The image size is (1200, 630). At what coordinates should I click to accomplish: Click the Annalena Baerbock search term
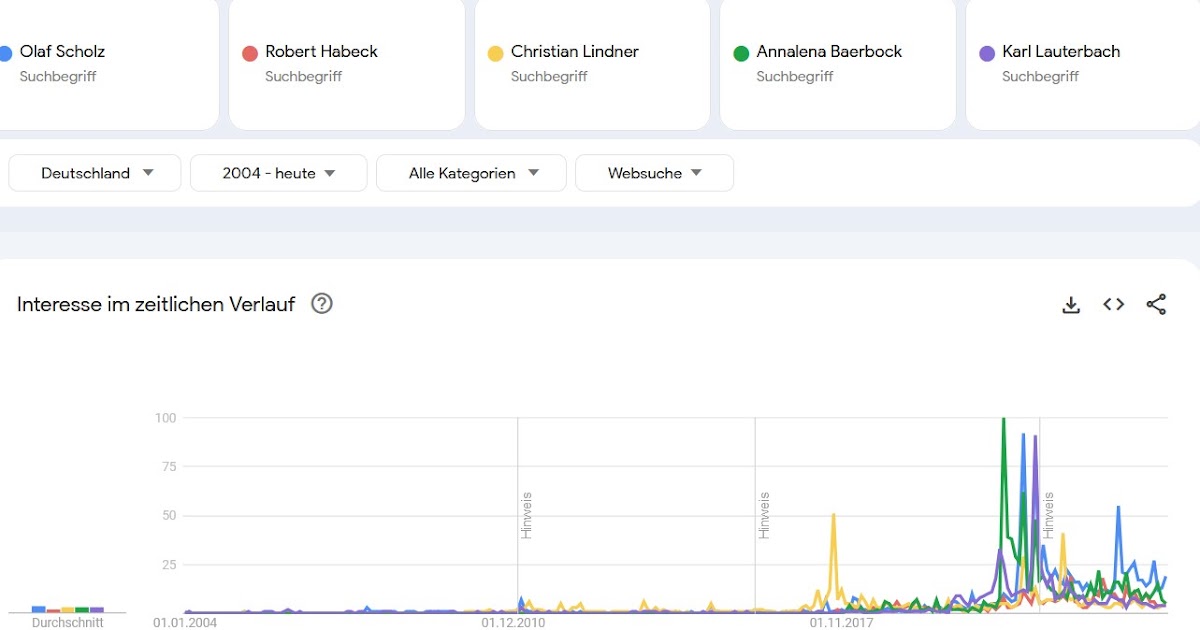coord(829,52)
